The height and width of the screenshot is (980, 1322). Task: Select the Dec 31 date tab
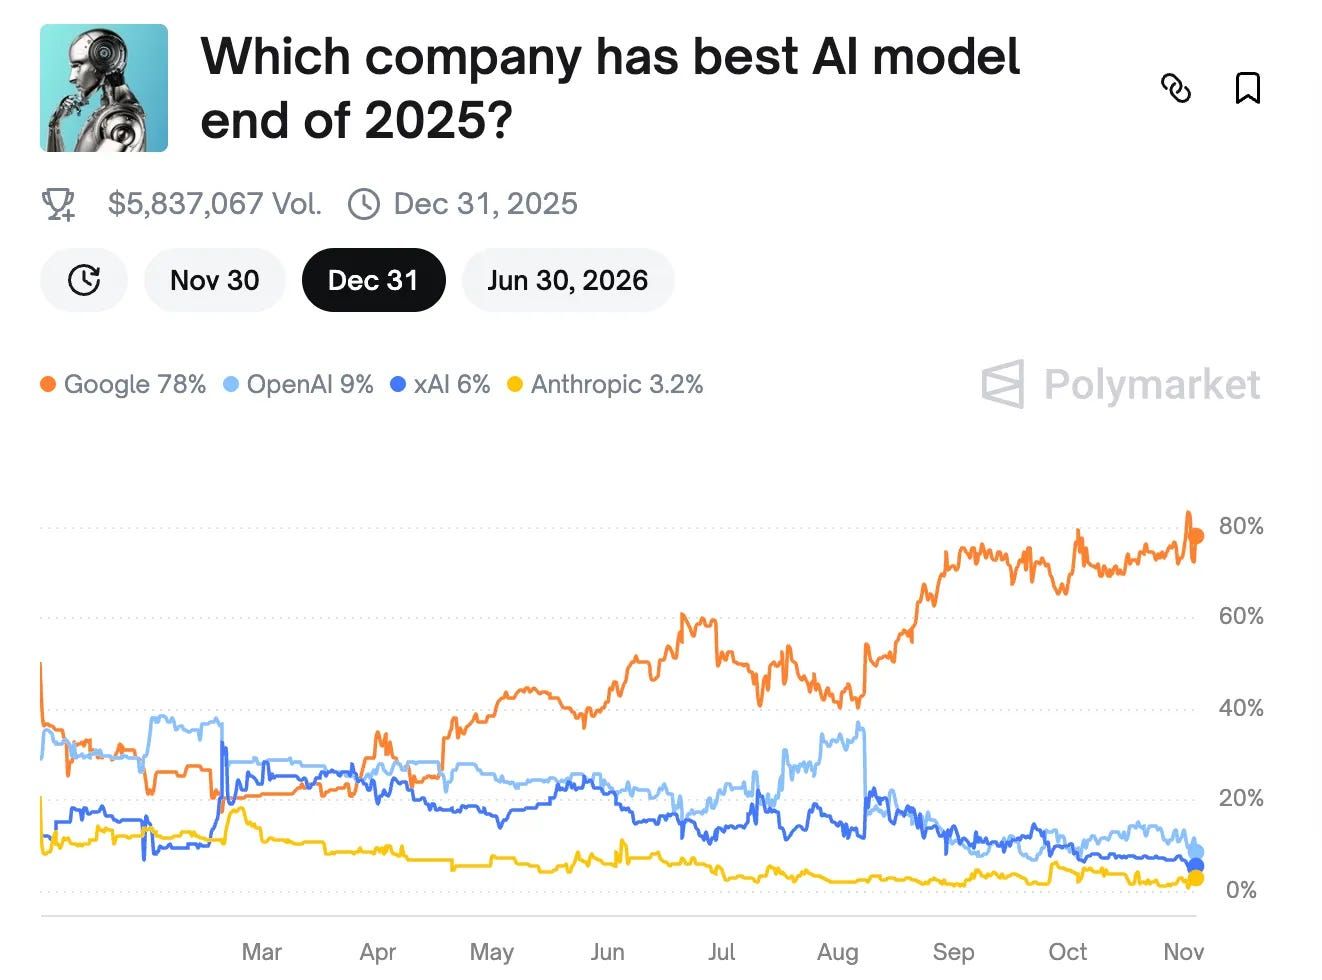pyautogui.click(x=373, y=280)
